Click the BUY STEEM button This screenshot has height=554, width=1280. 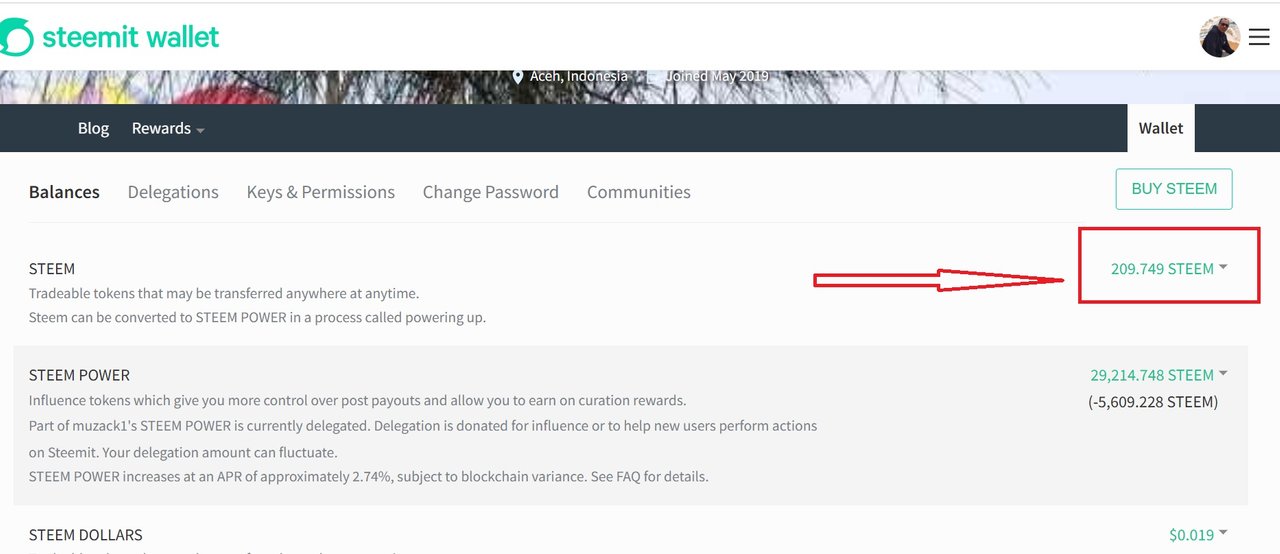pos(1174,189)
